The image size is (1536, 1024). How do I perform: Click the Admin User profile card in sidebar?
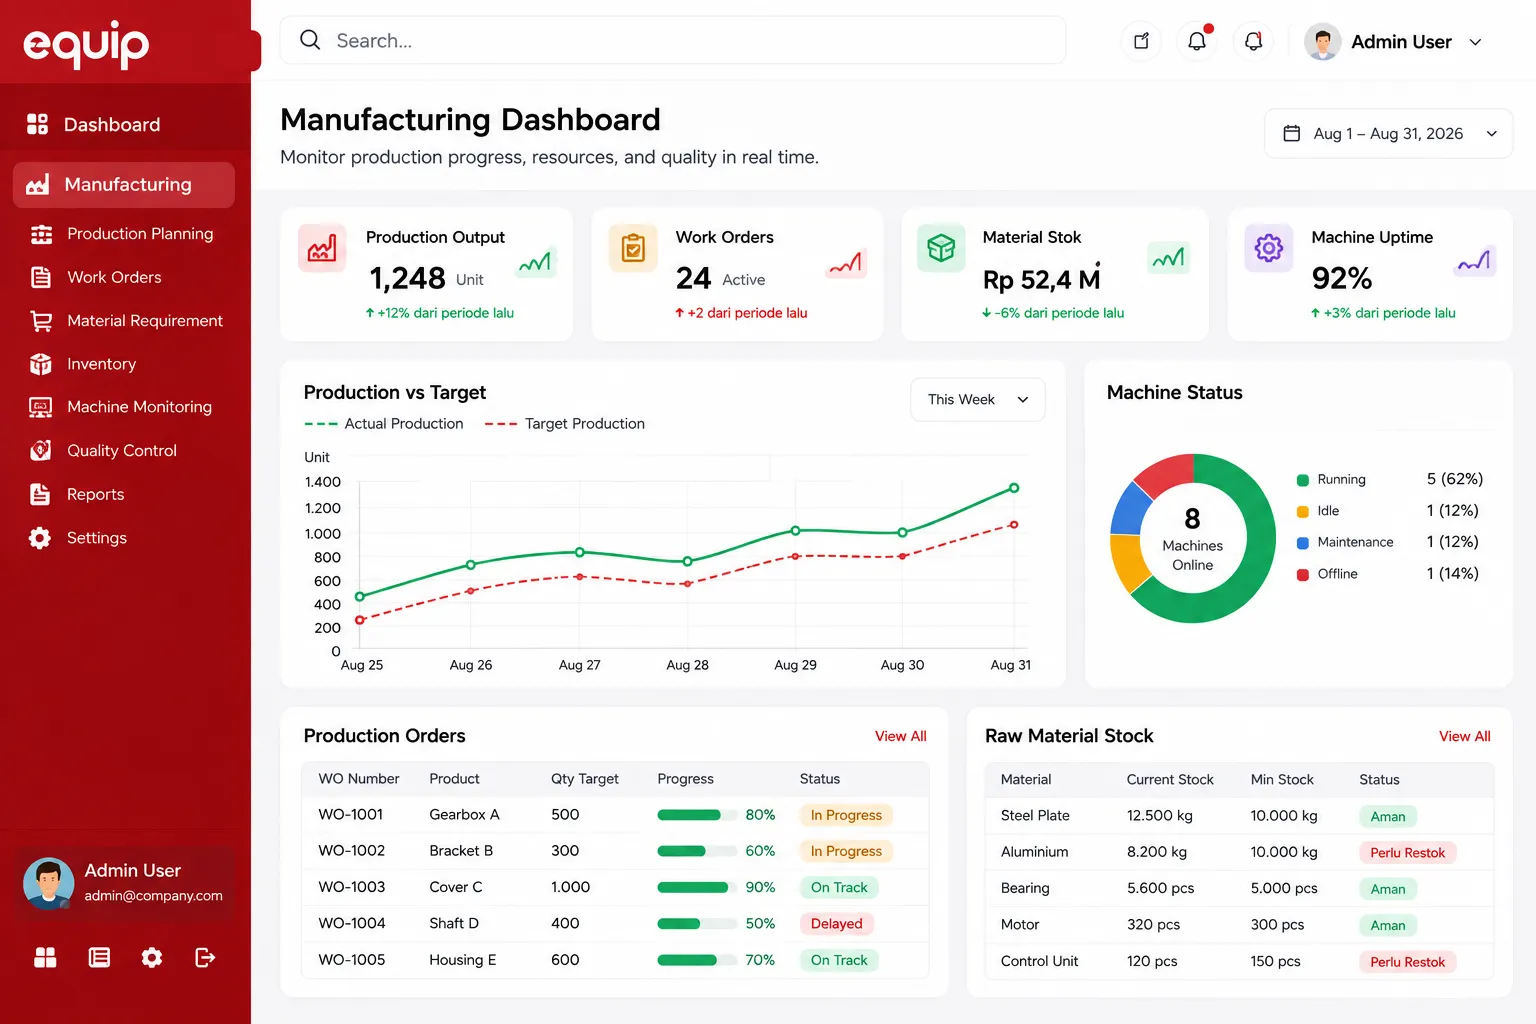[124, 883]
